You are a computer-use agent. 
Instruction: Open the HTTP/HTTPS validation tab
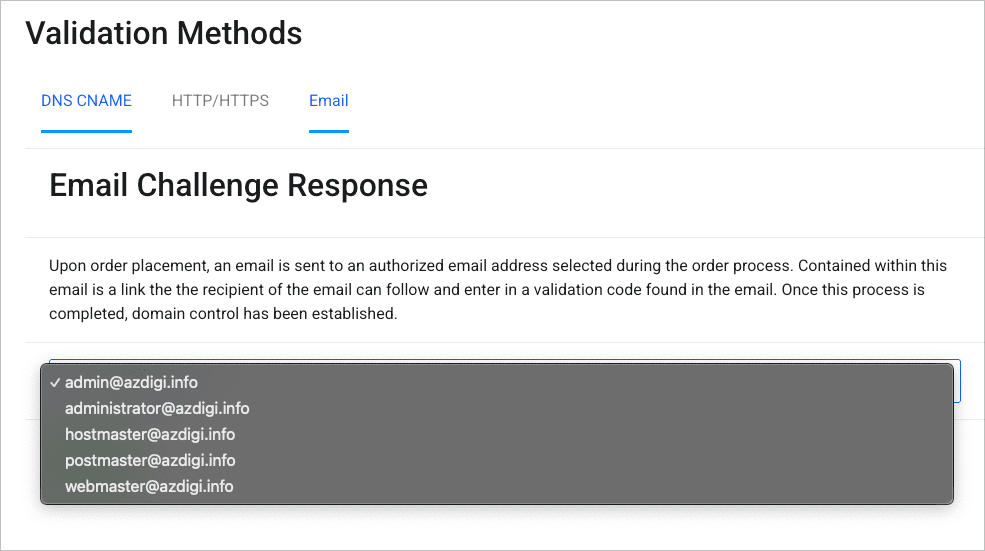point(220,101)
